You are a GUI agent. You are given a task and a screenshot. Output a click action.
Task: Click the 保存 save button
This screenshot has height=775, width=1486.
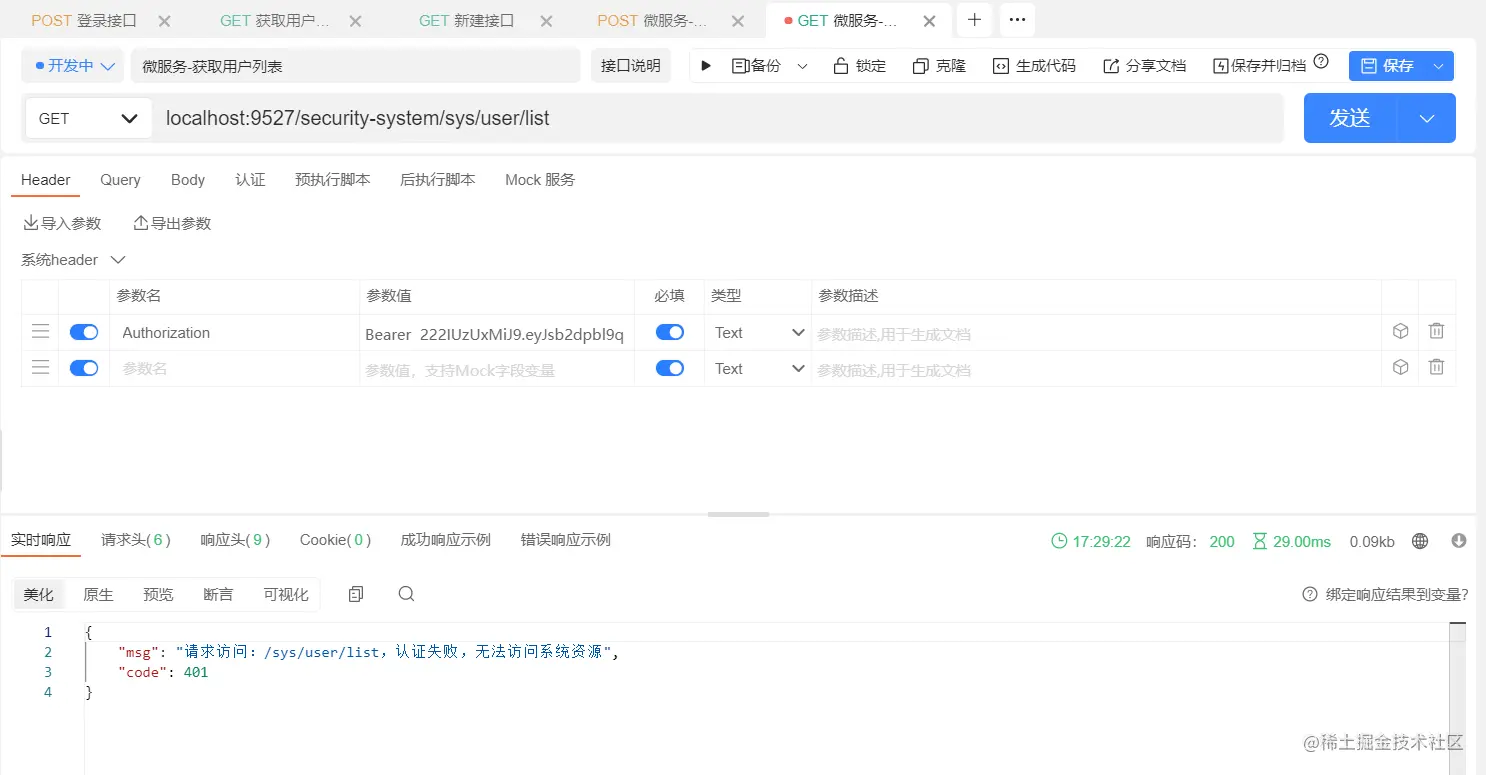coord(1389,66)
